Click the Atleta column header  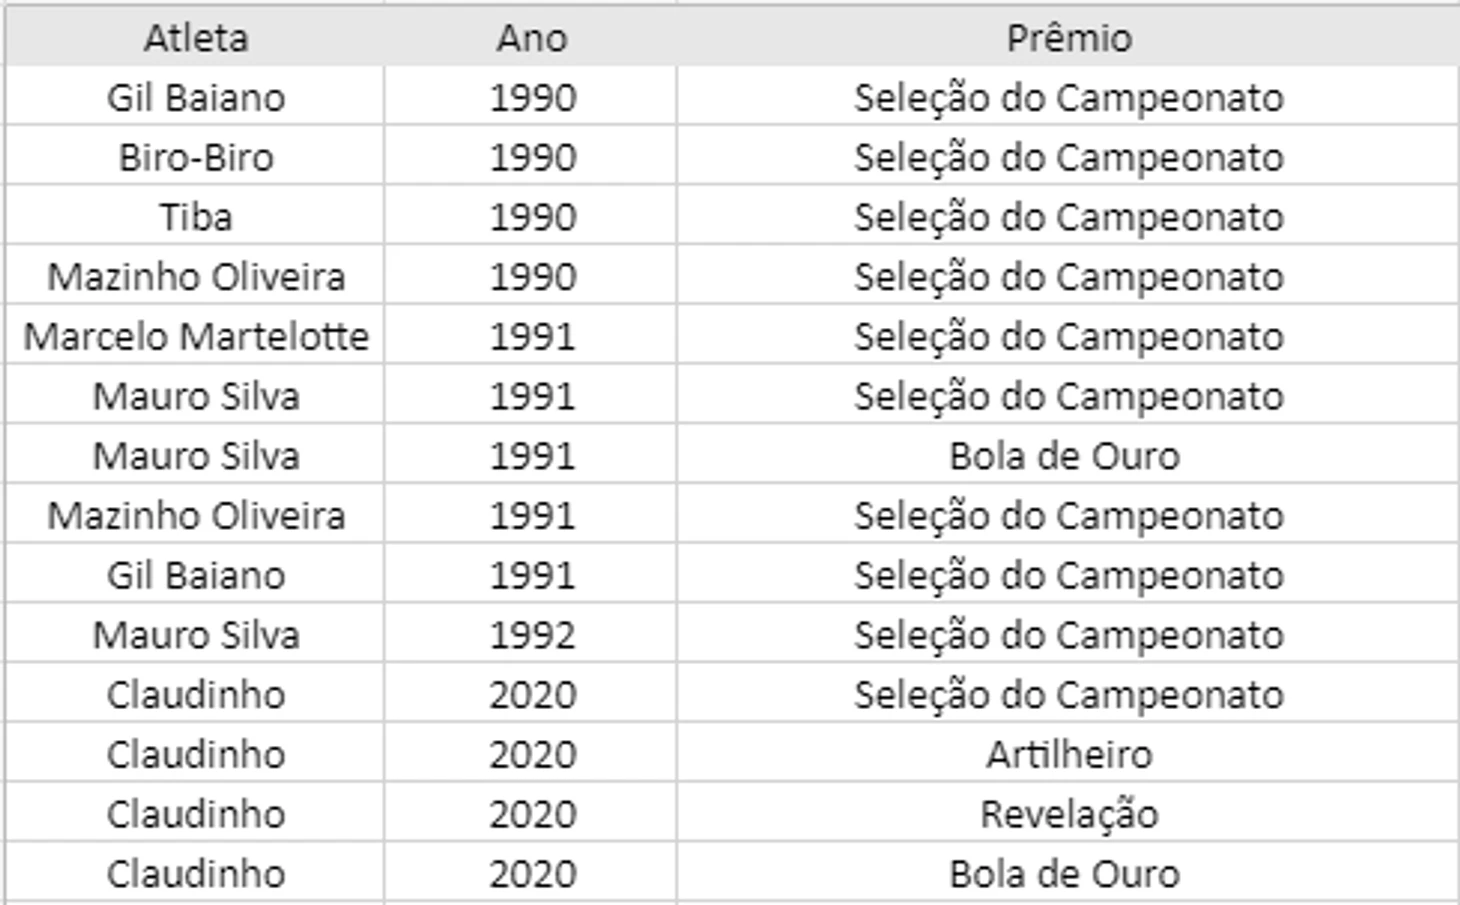click(x=195, y=38)
